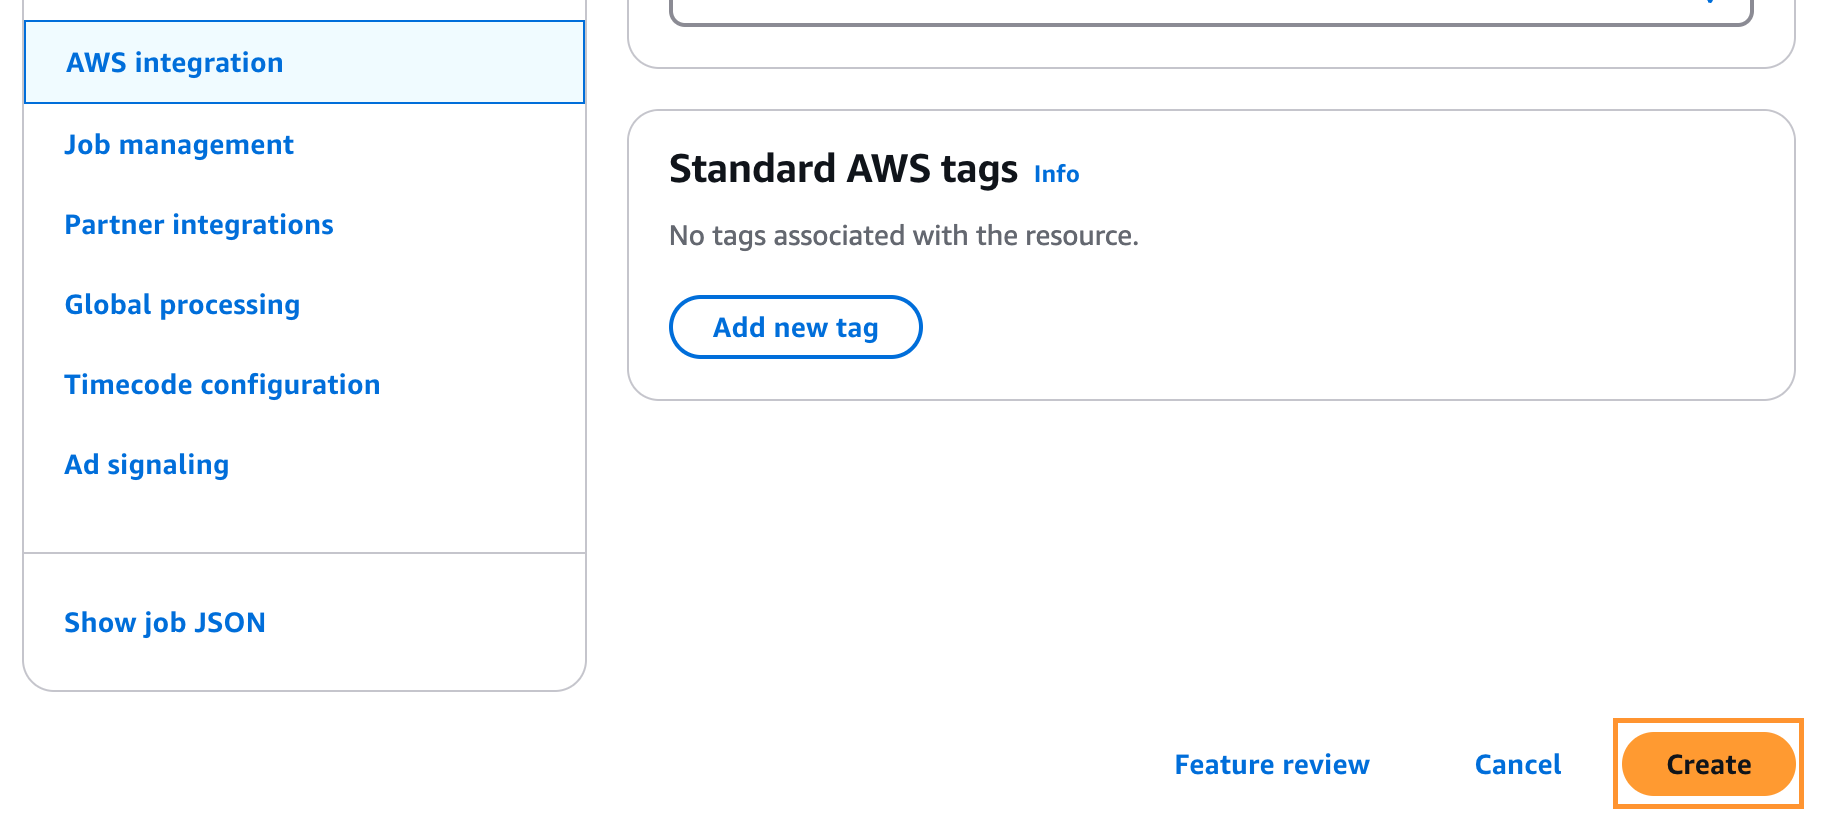Go to Partner integrations settings
The height and width of the screenshot is (840, 1830).
[199, 225]
